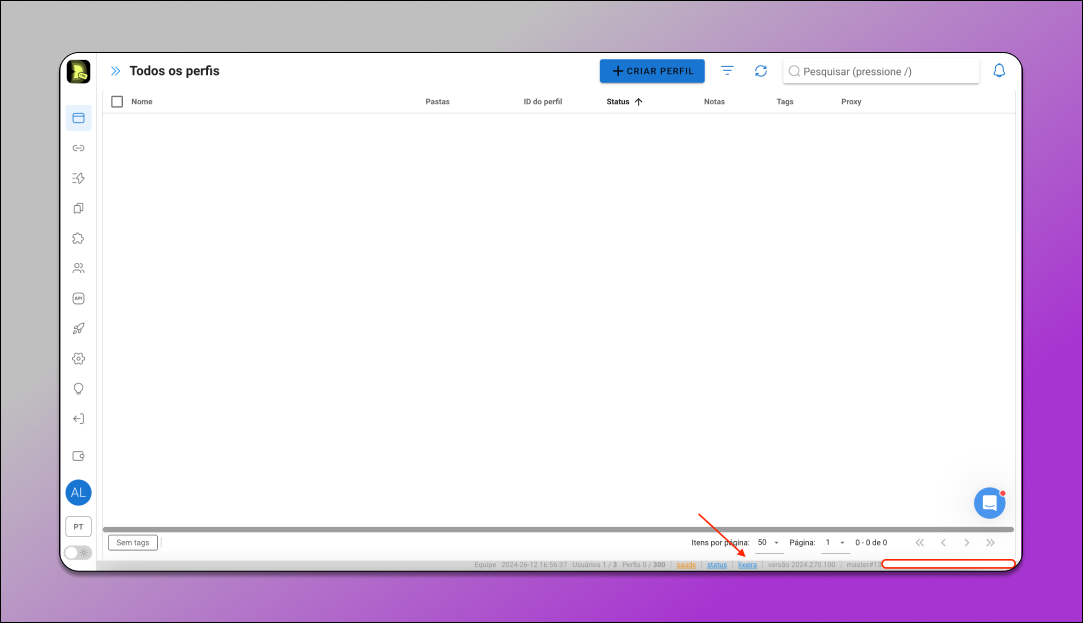Open the lightning automation icon in sidebar
This screenshot has height=623, width=1083.
pyautogui.click(x=78, y=178)
